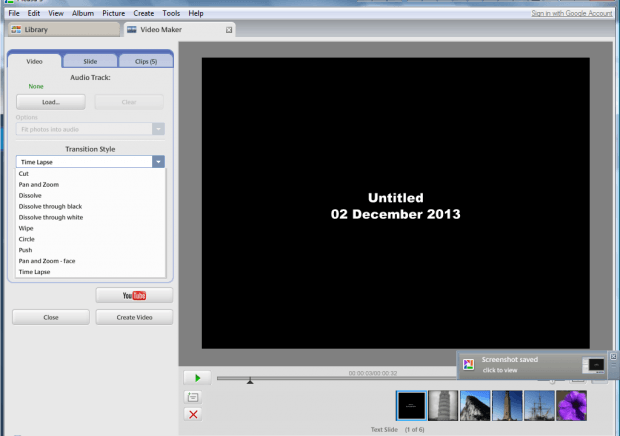
Task: Close the Video Maker tab
Action: (229, 30)
